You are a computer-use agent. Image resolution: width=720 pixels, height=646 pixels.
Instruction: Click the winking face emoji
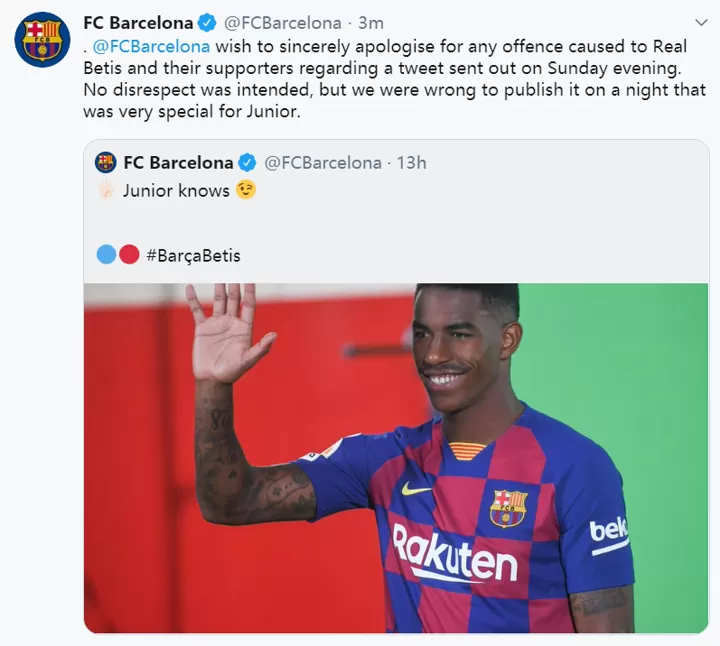pos(246,190)
